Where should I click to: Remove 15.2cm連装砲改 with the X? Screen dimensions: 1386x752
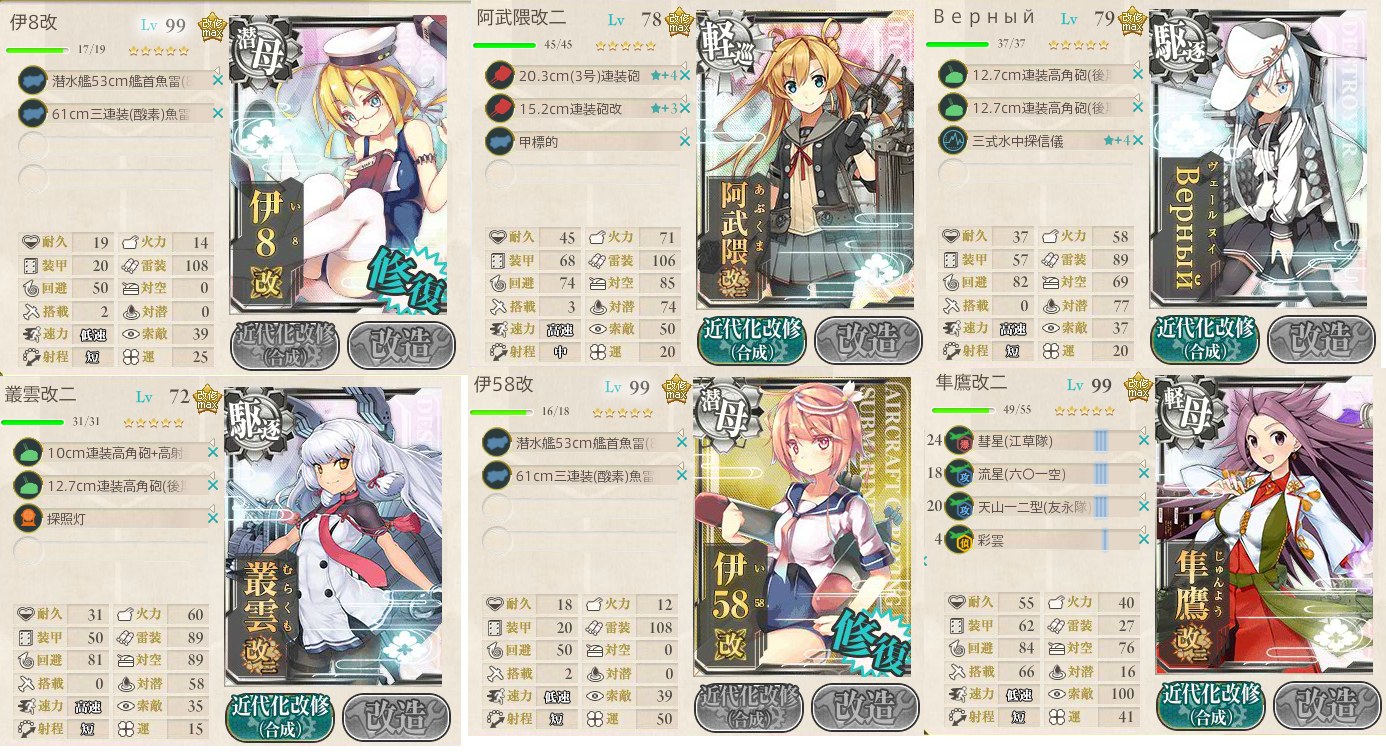pyautogui.click(x=685, y=108)
